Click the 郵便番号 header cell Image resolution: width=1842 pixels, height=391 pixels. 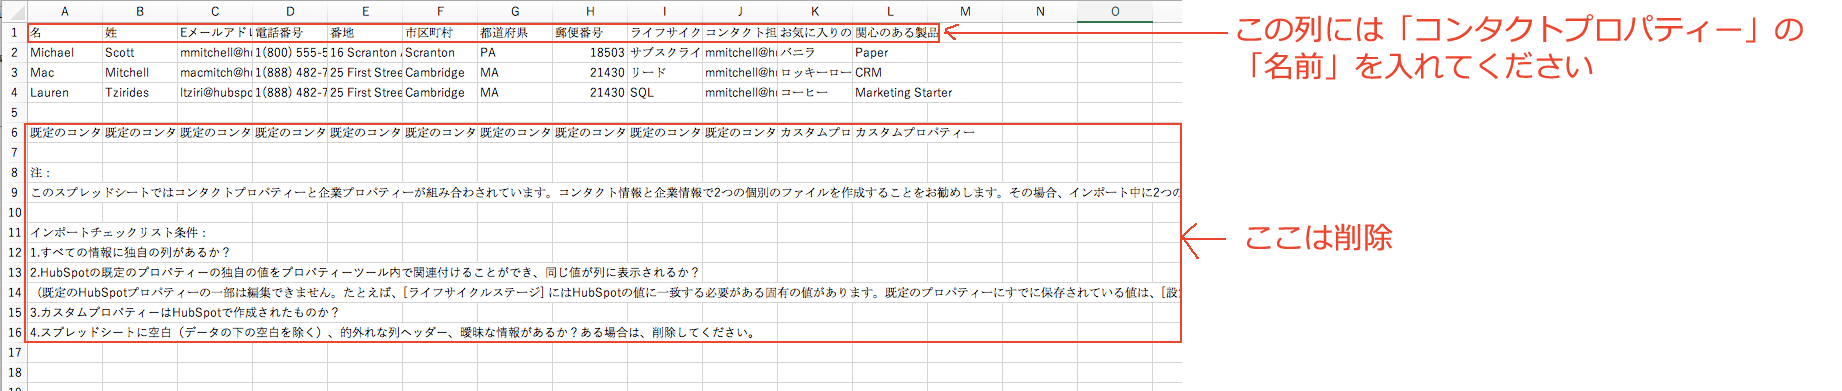pyautogui.click(x=590, y=32)
